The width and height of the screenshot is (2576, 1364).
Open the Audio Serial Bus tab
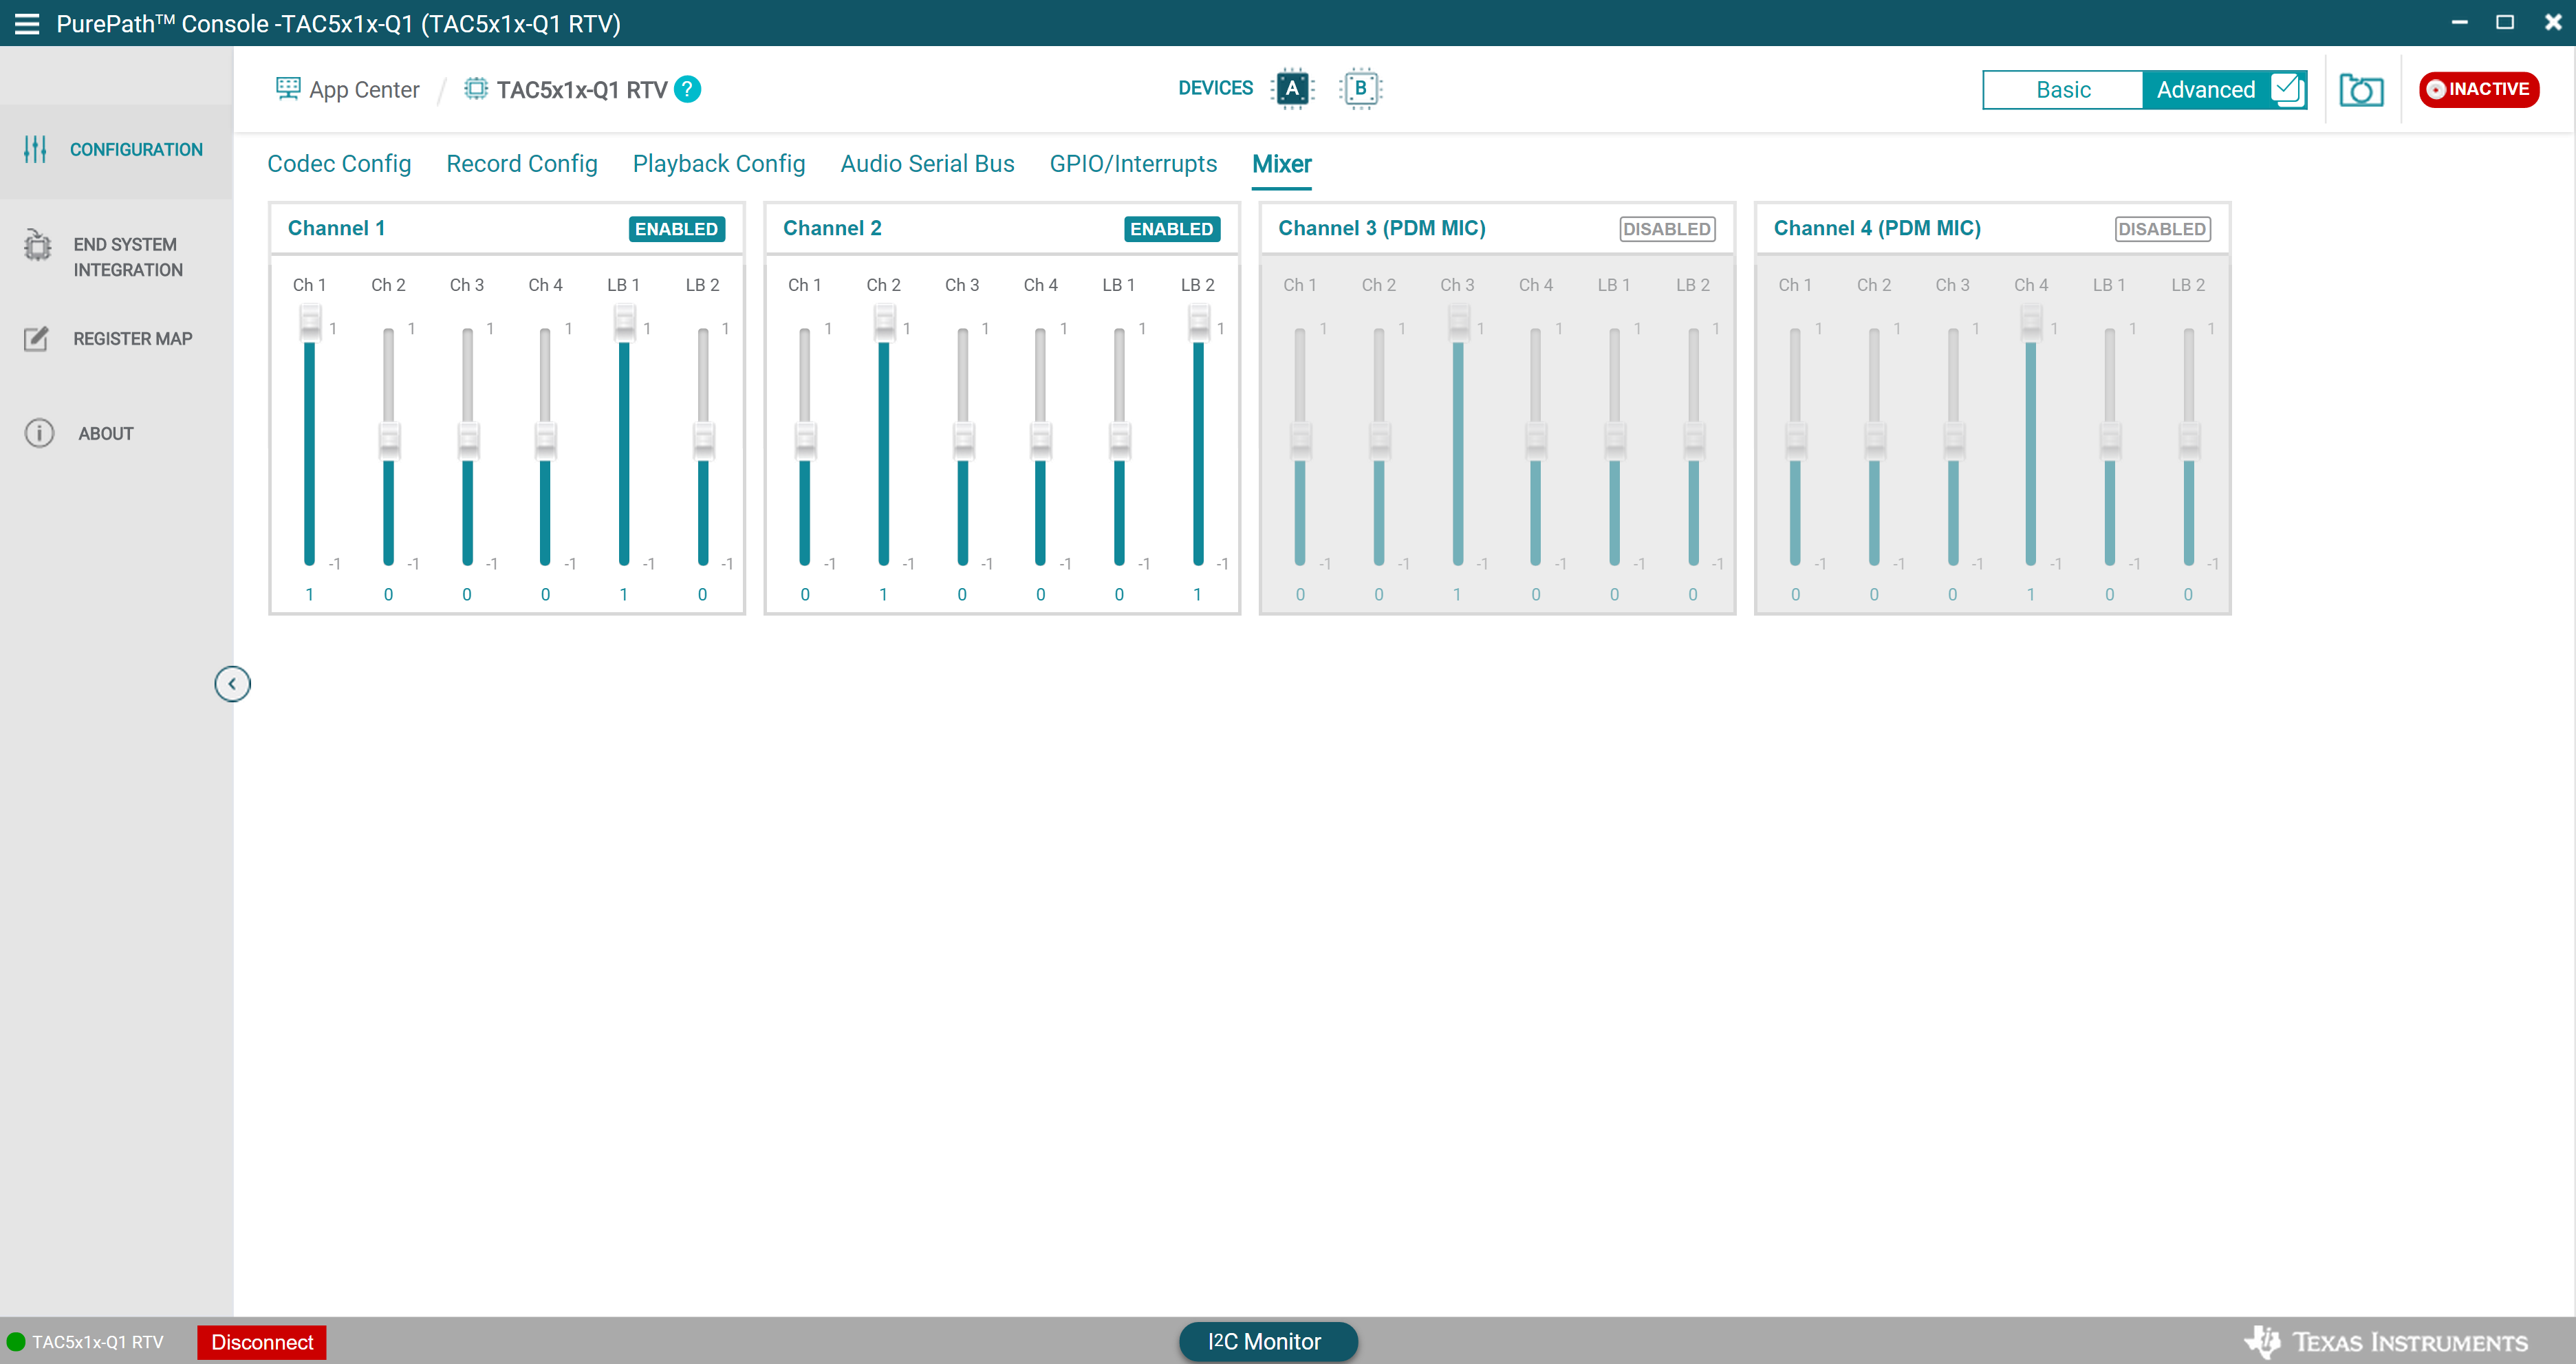pos(927,164)
